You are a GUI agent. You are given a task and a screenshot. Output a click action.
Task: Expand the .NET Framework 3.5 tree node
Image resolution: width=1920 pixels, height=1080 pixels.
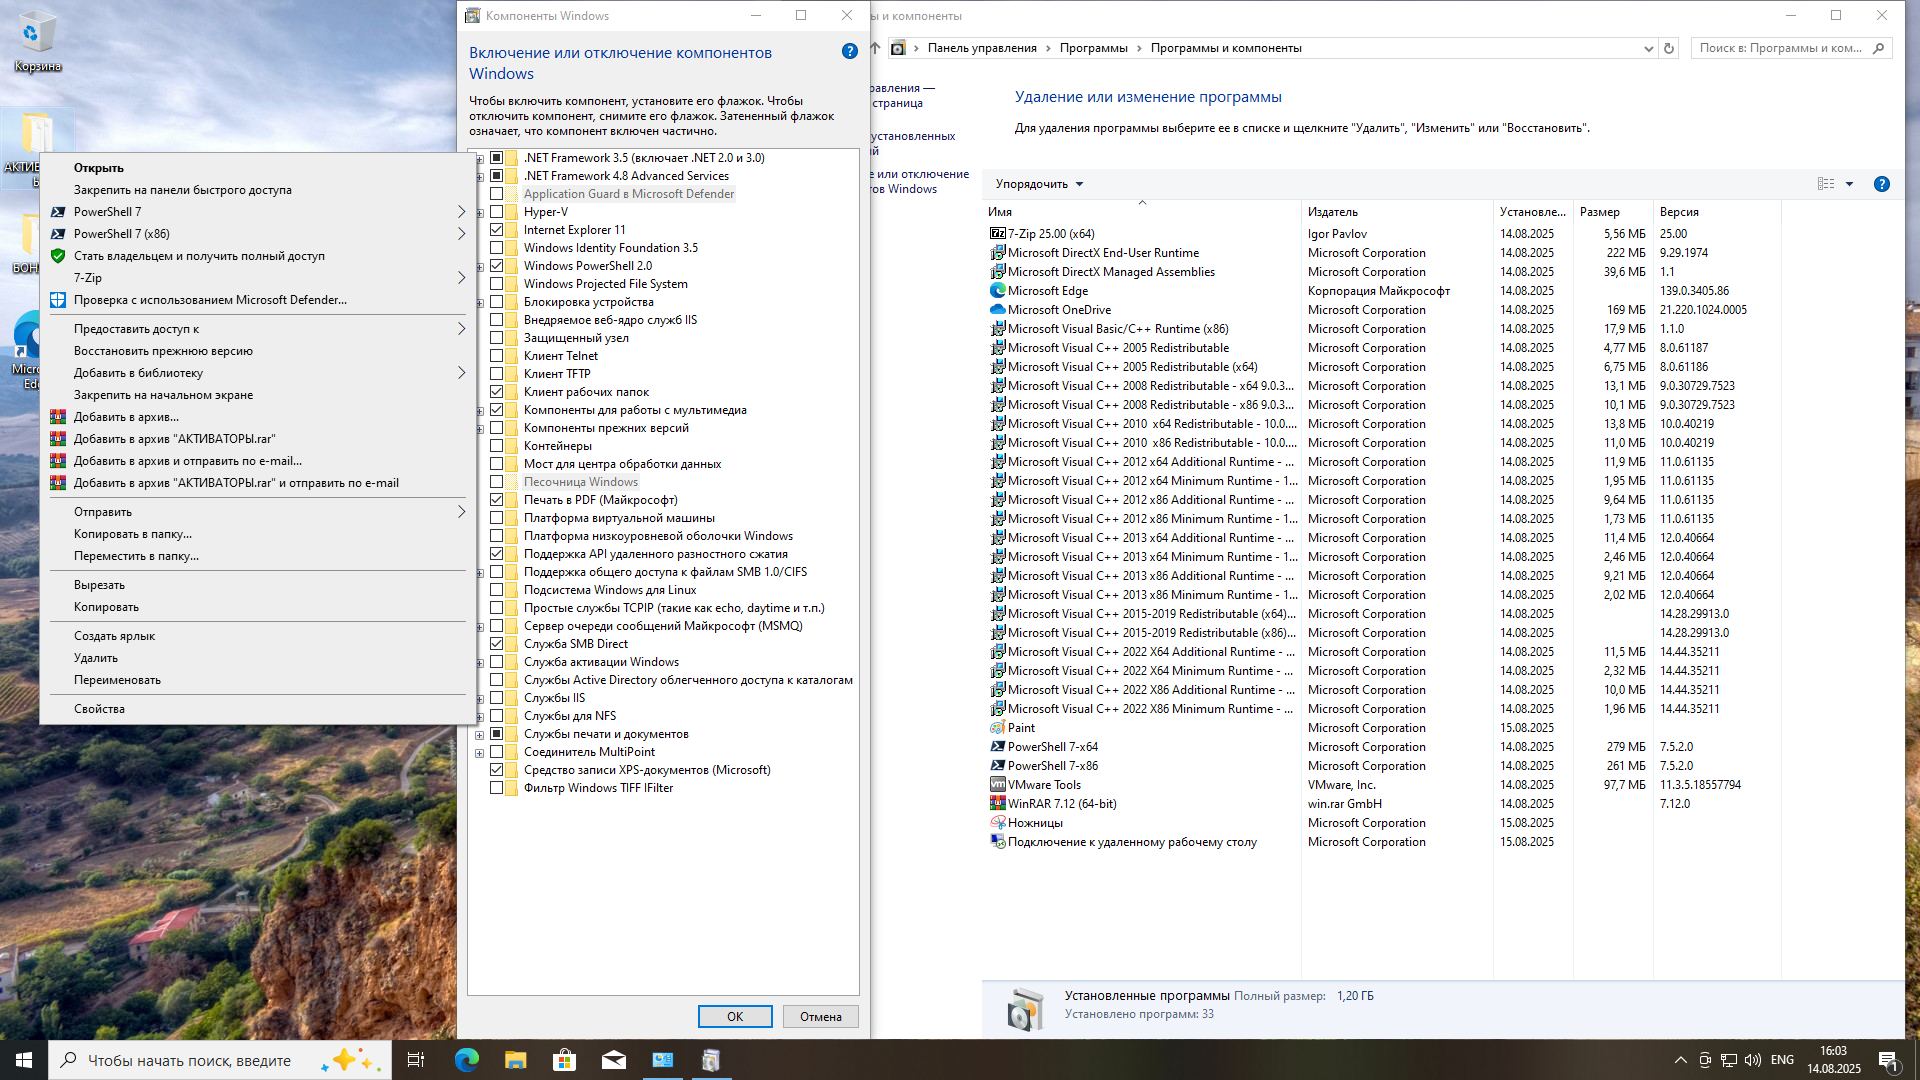pyautogui.click(x=480, y=159)
